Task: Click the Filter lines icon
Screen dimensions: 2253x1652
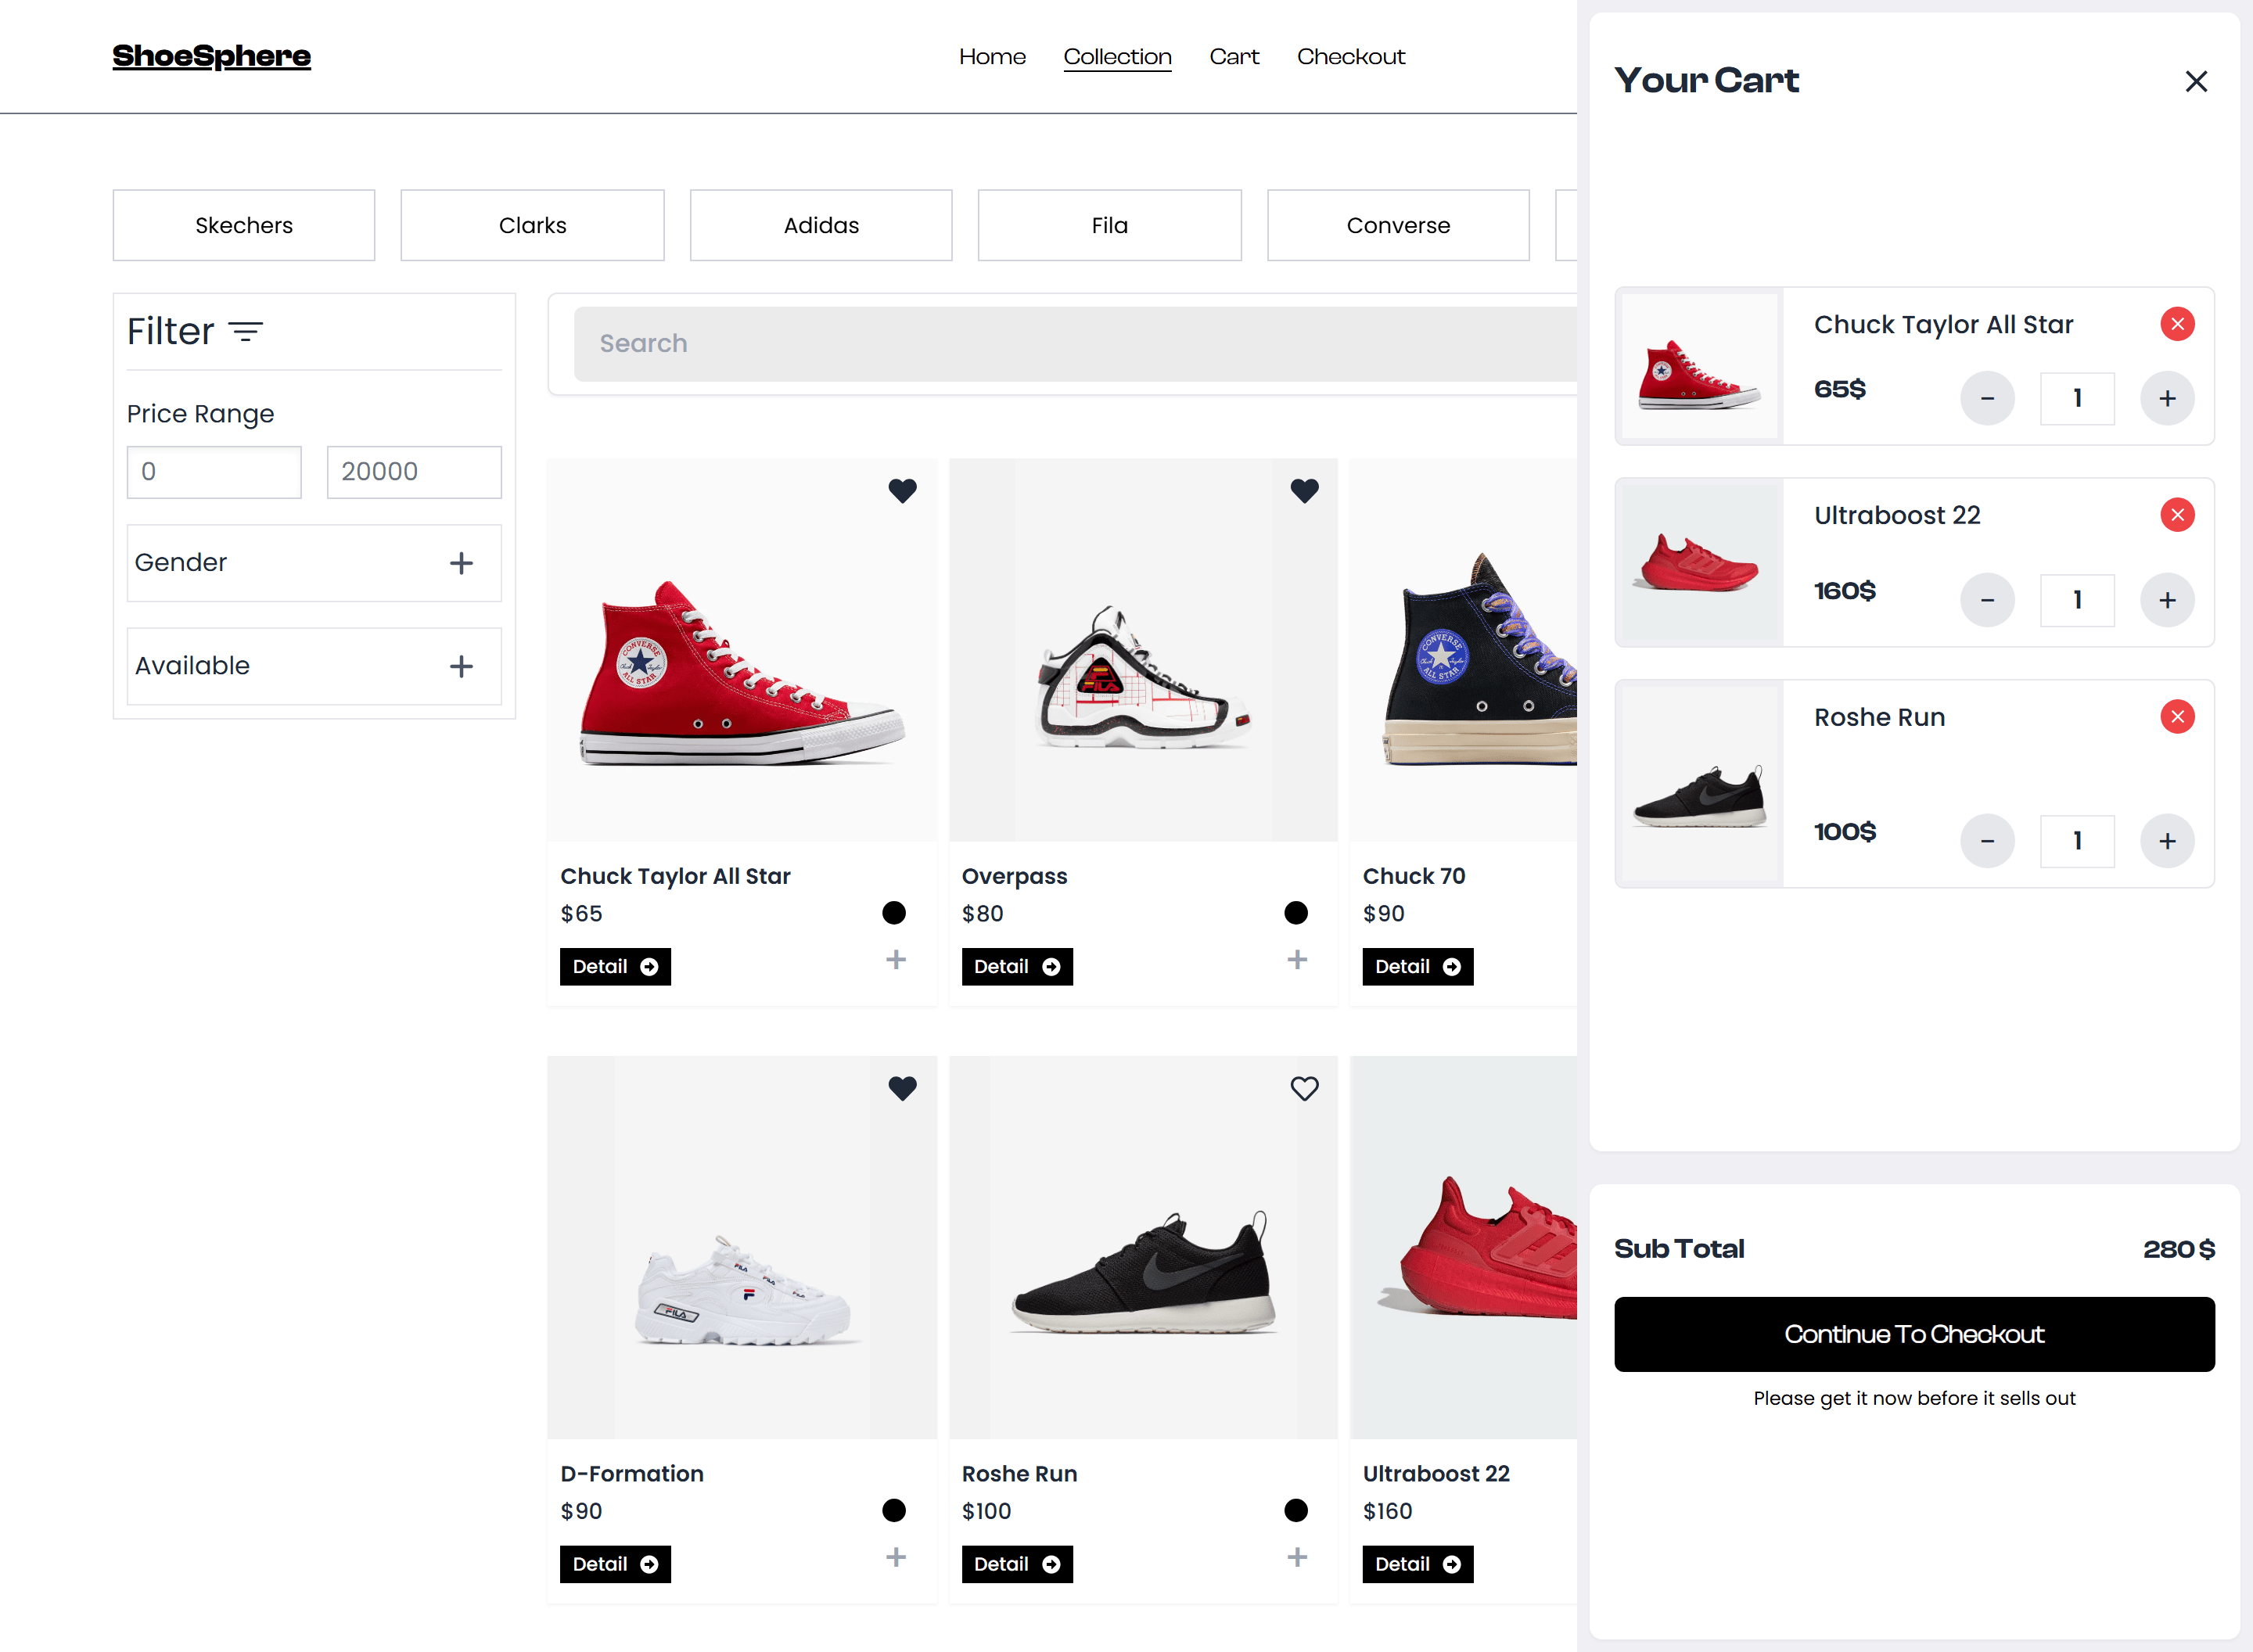Action: click(246, 332)
